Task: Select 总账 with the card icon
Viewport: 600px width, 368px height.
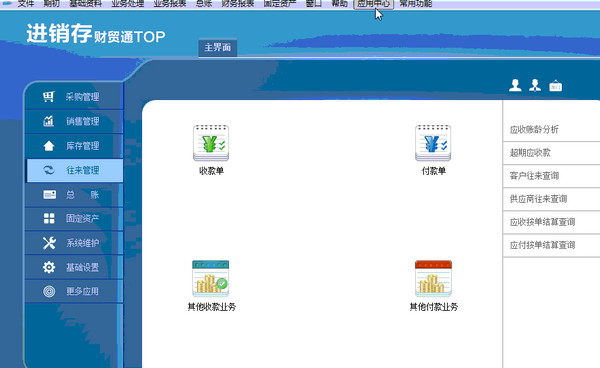Action: (74, 195)
